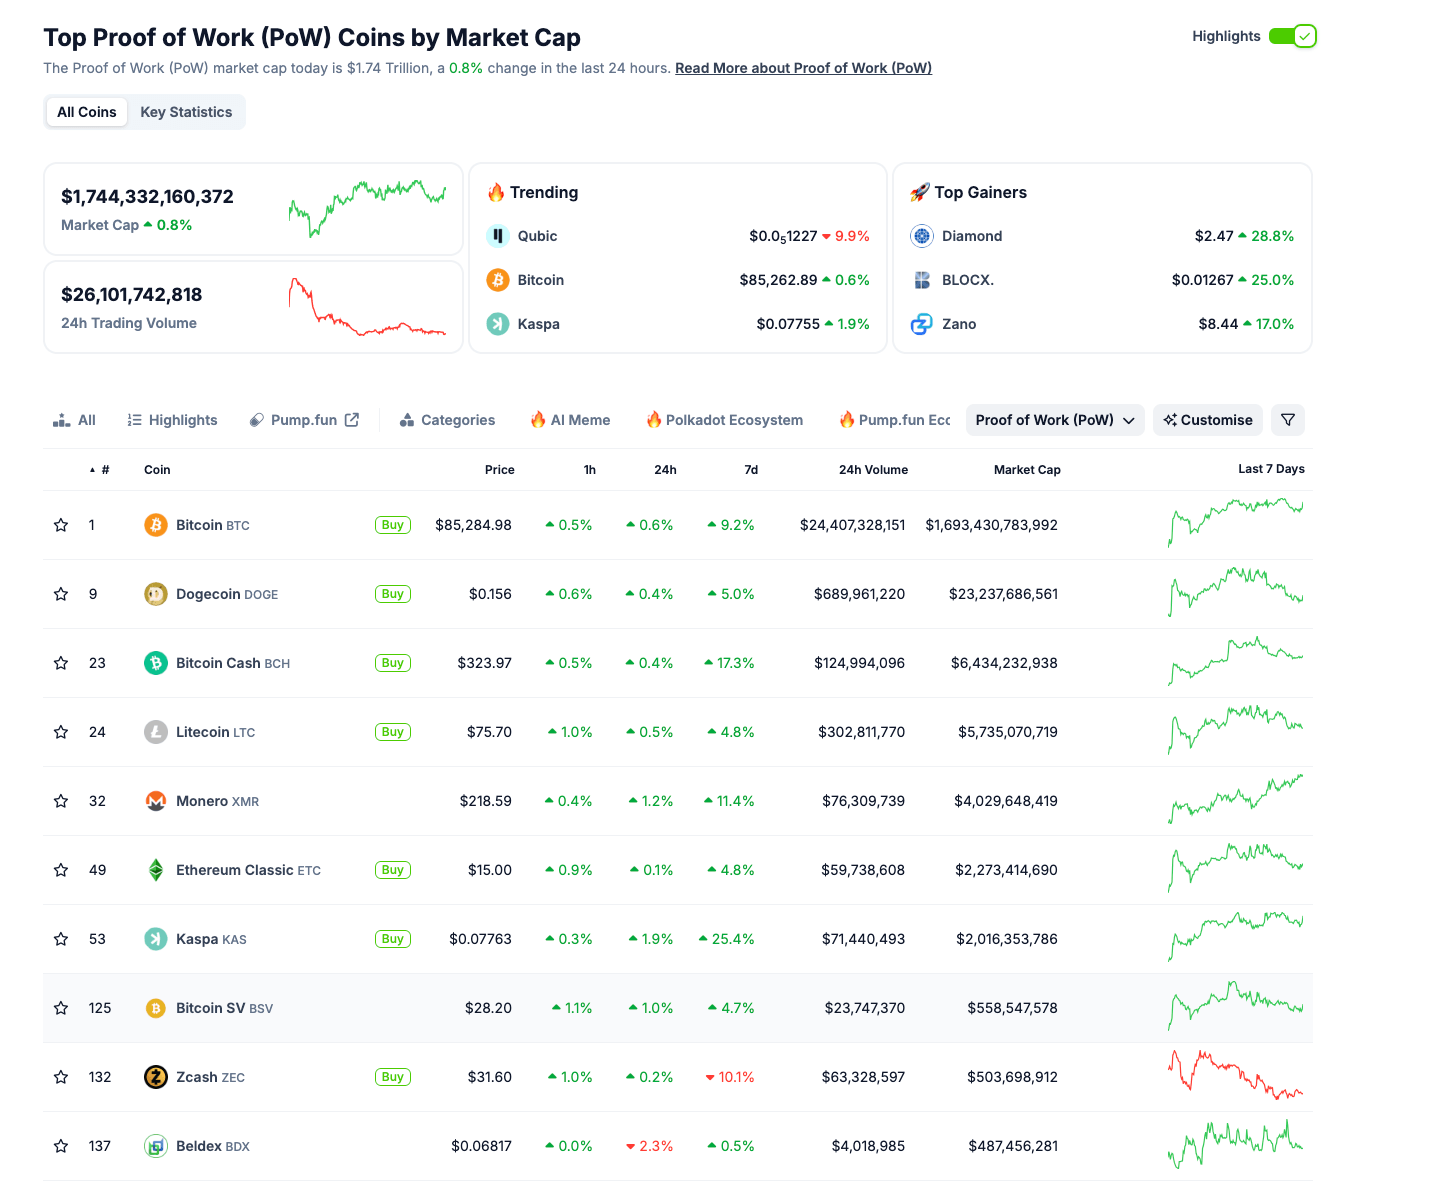Expand the Customise options

pos(1207,419)
